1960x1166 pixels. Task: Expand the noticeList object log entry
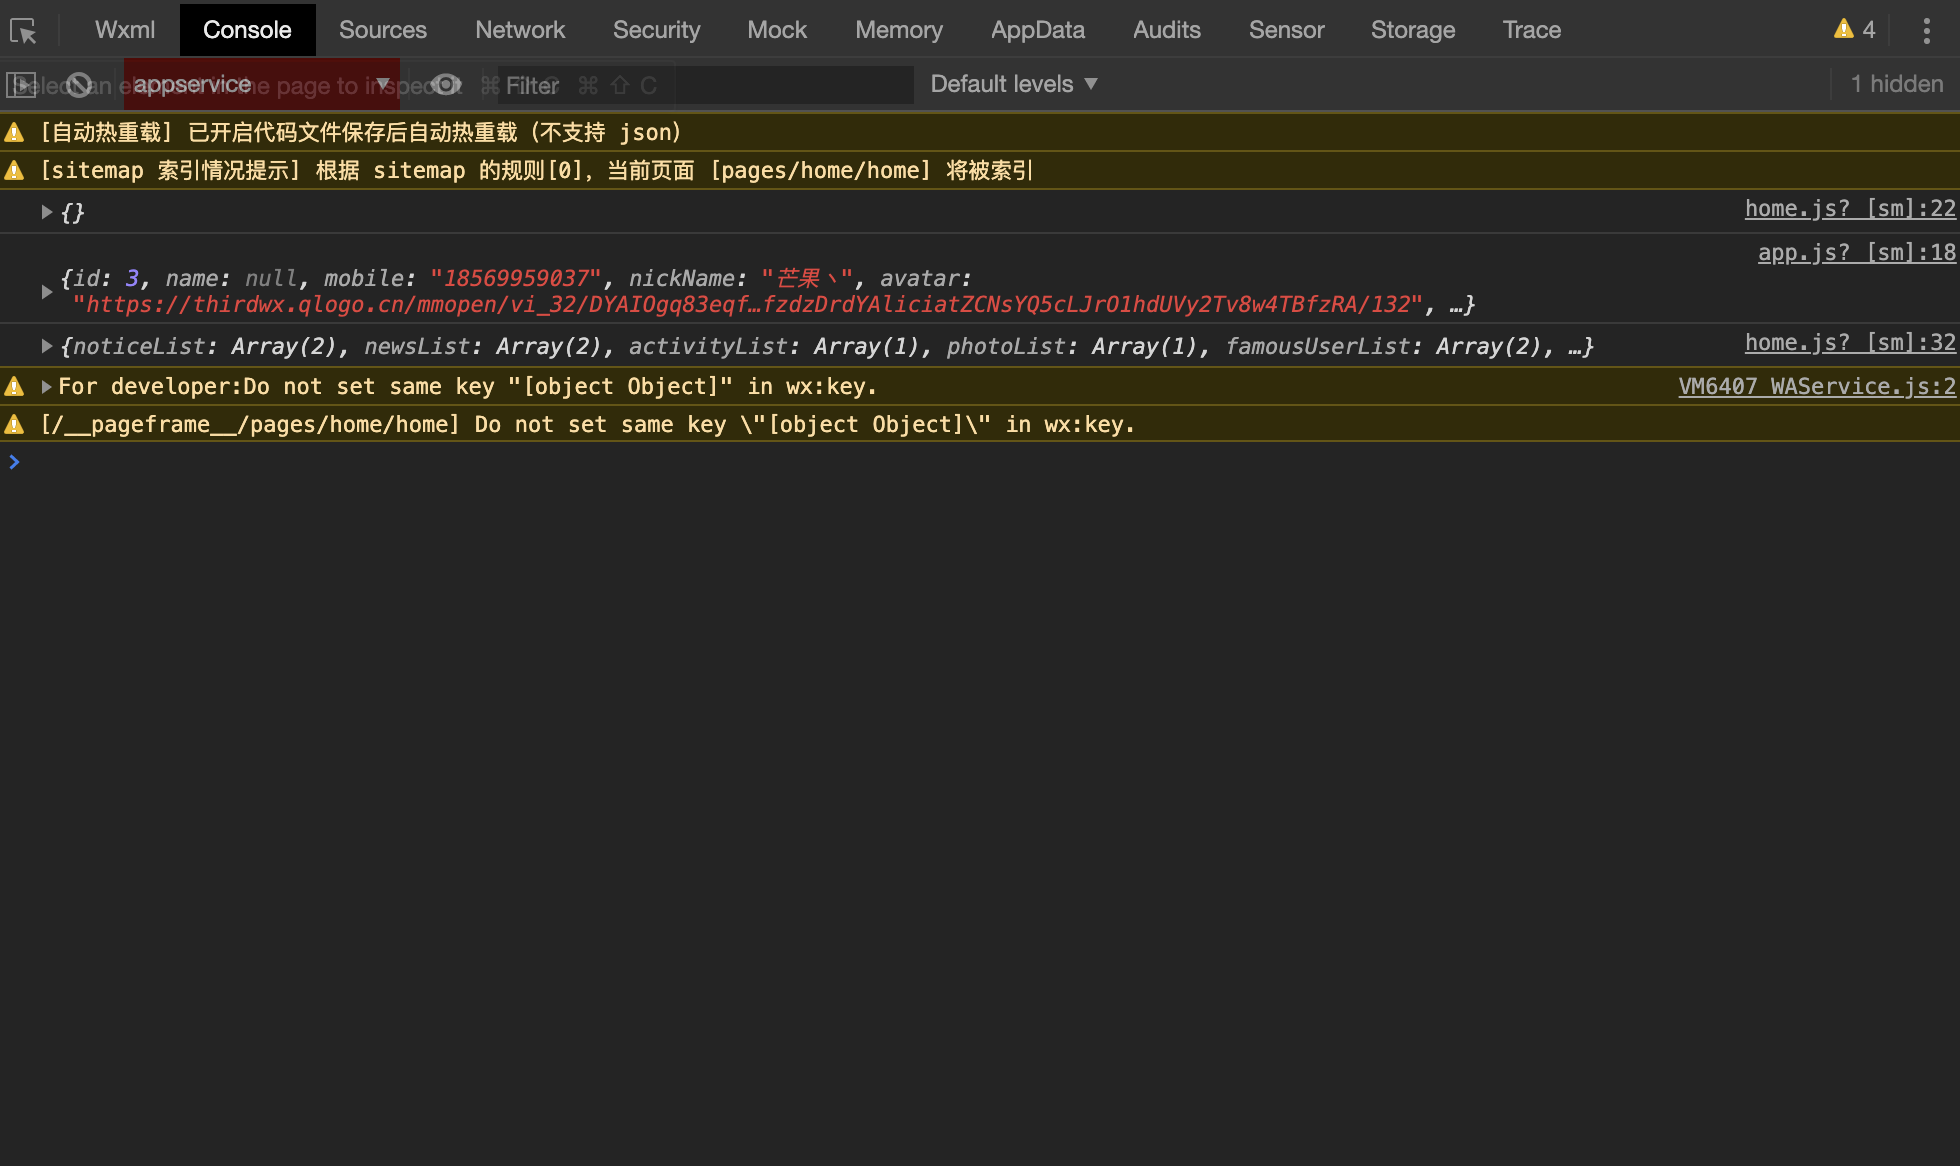click(46, 346)
